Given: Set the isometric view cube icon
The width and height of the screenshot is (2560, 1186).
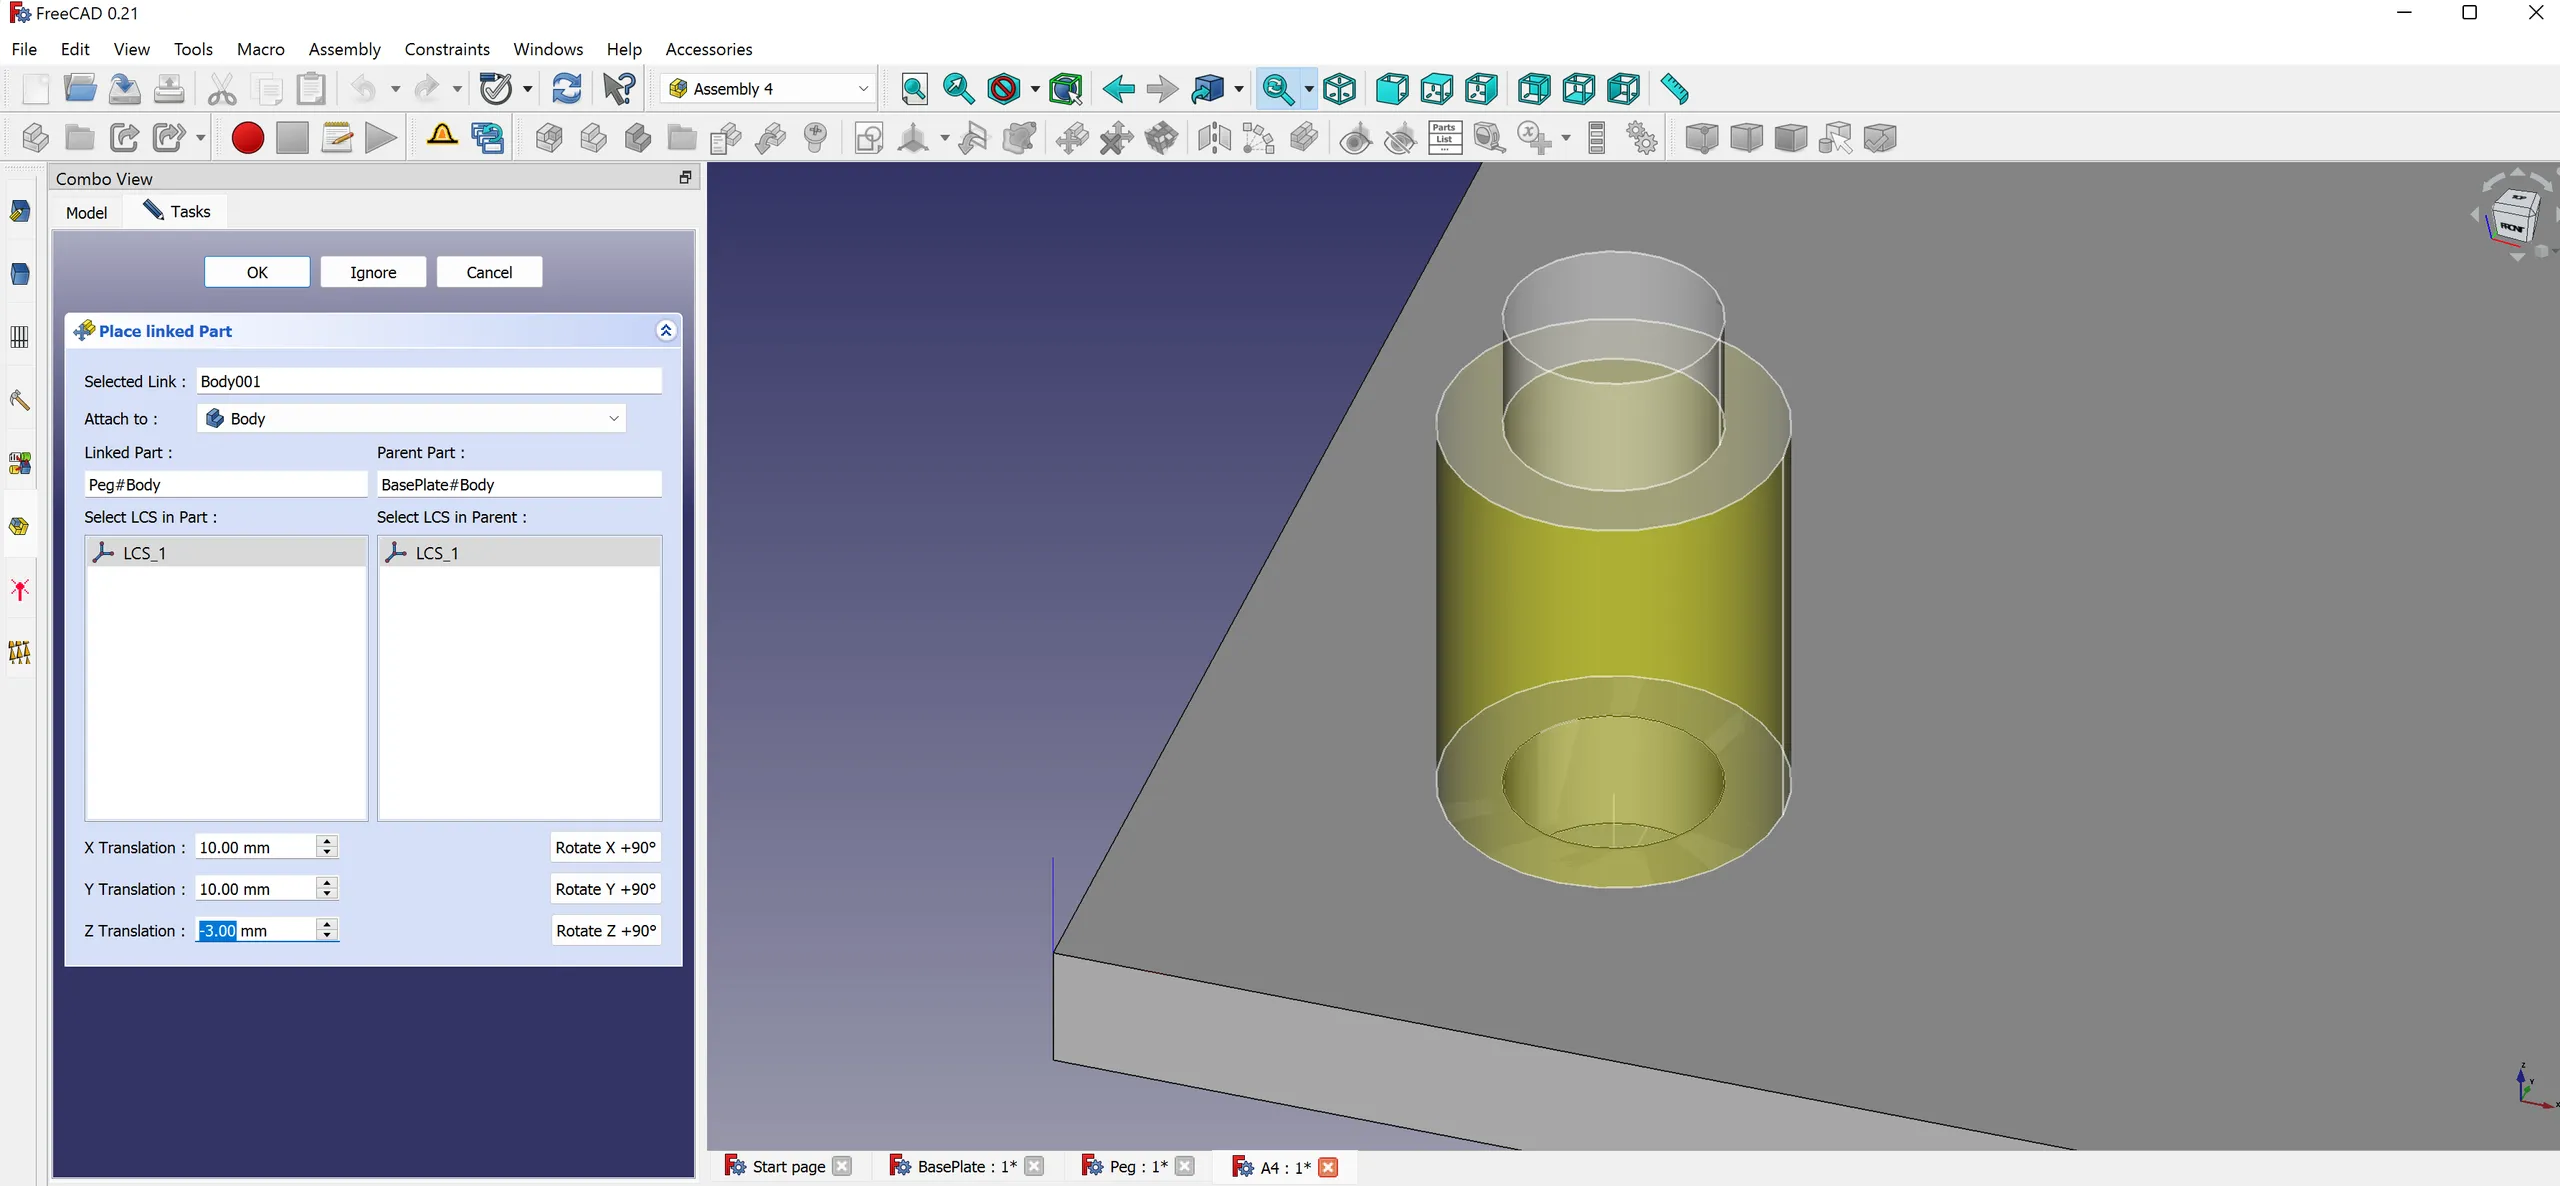Looking at the screenshot, I should point(1339,89).
